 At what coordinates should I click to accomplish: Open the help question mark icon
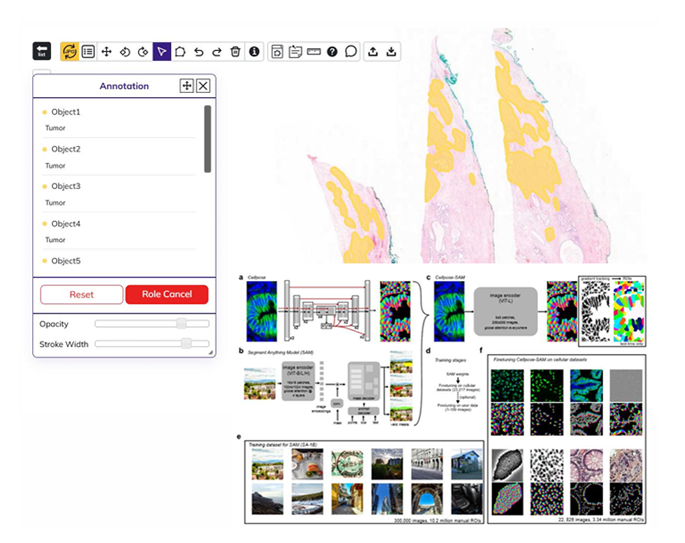coord(332,52)
